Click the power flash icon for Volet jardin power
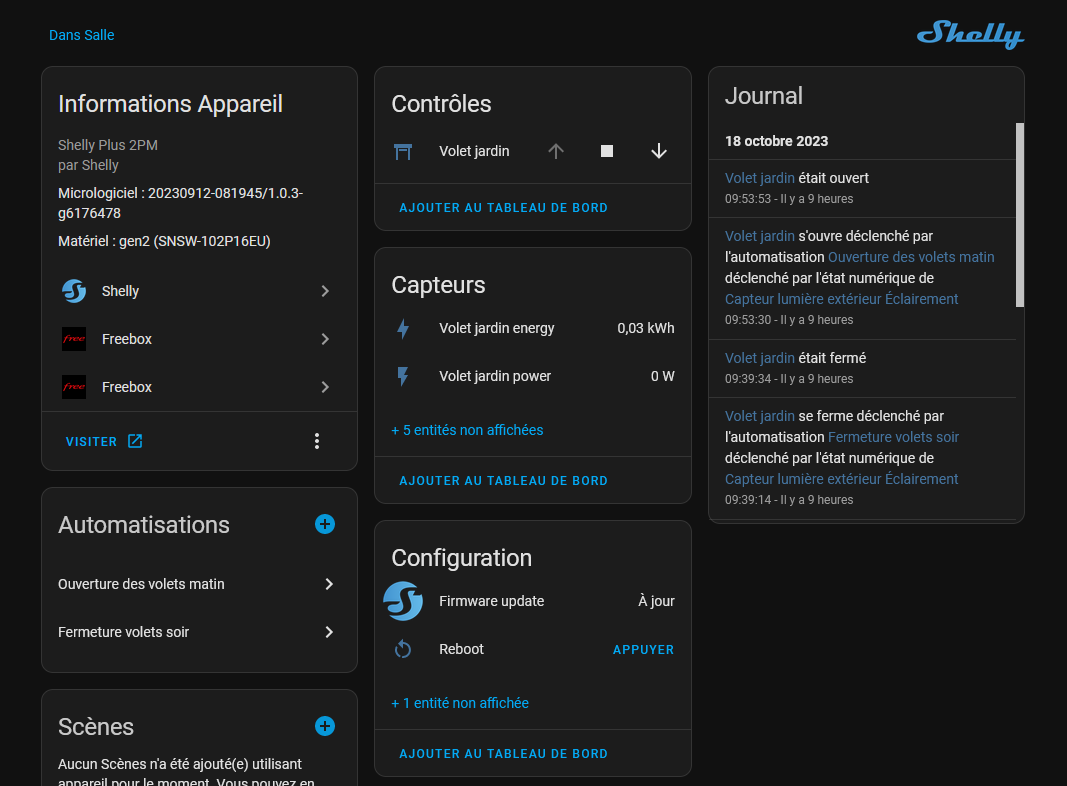 pyautogui.click(x=403, y=376)
